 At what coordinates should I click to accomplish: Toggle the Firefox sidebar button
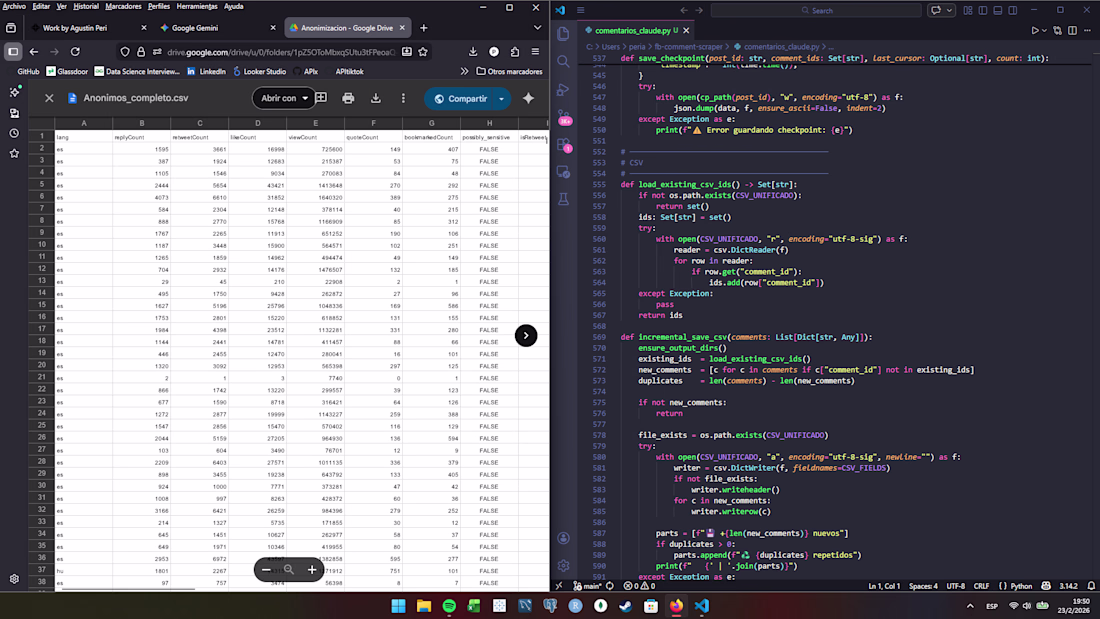(x=13, y=51)
